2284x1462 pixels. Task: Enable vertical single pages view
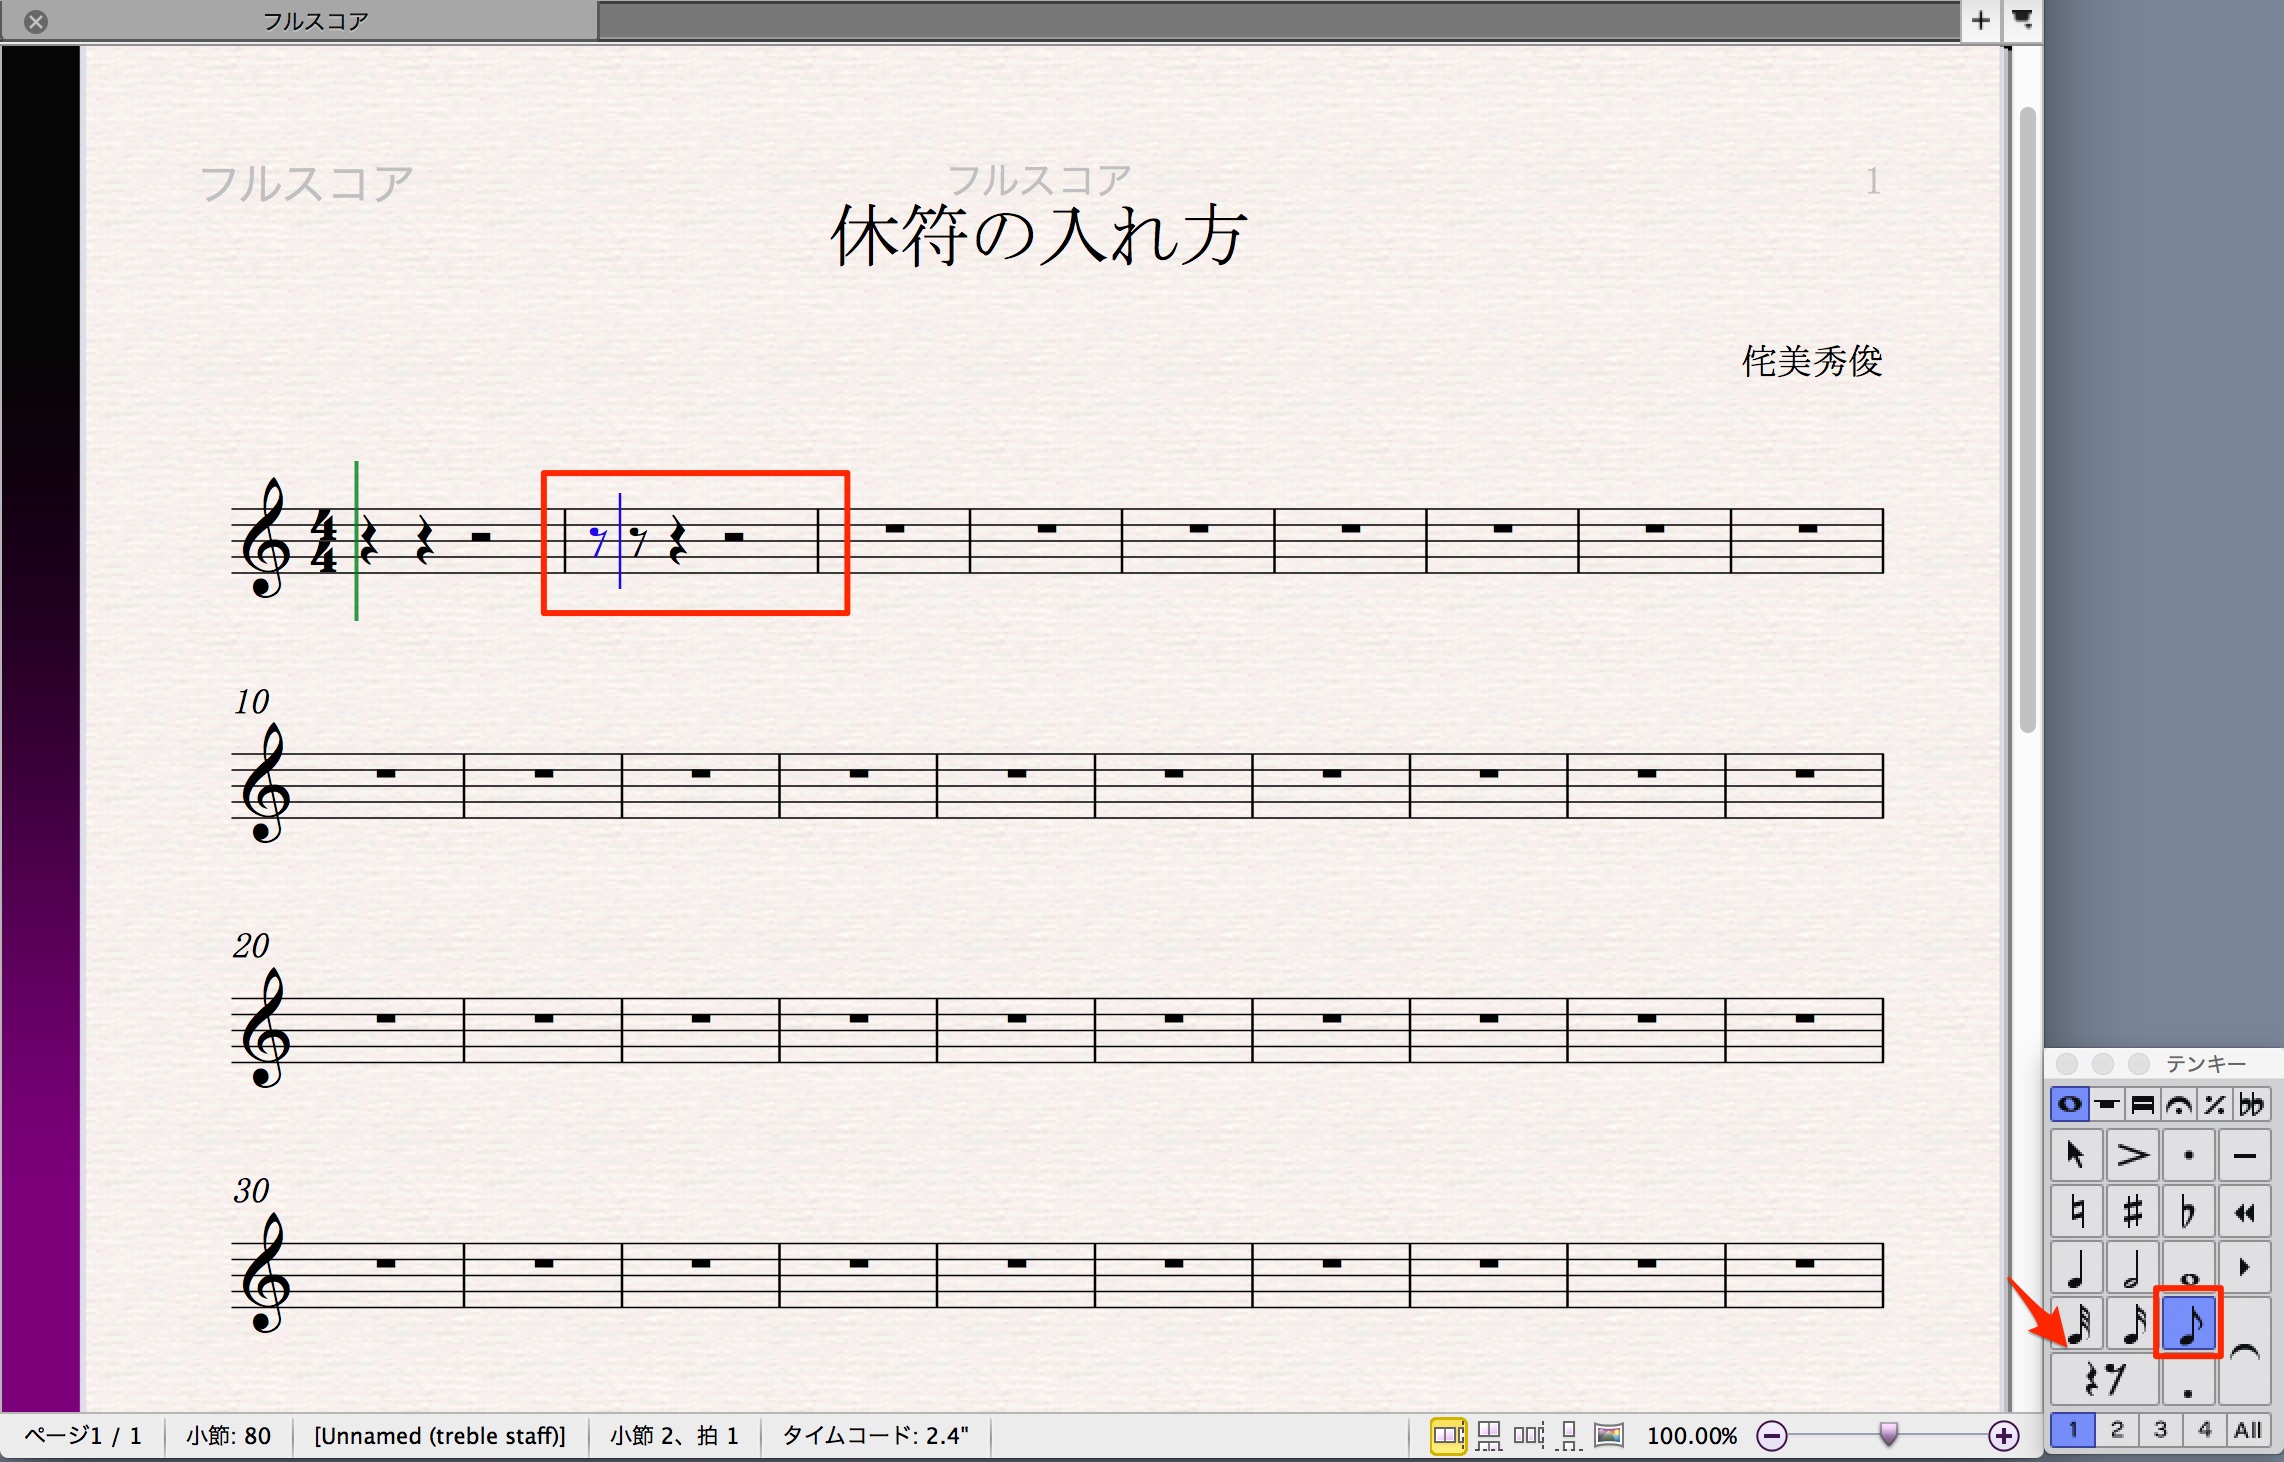tap(1569, 1436)
